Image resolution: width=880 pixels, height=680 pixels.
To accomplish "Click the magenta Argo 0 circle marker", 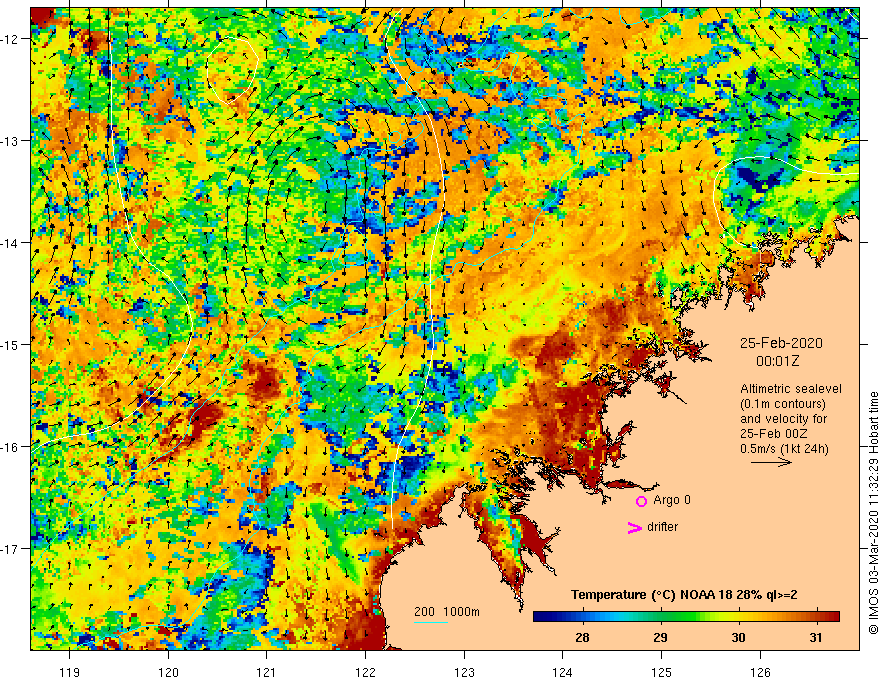I will [x=641, y=501].
